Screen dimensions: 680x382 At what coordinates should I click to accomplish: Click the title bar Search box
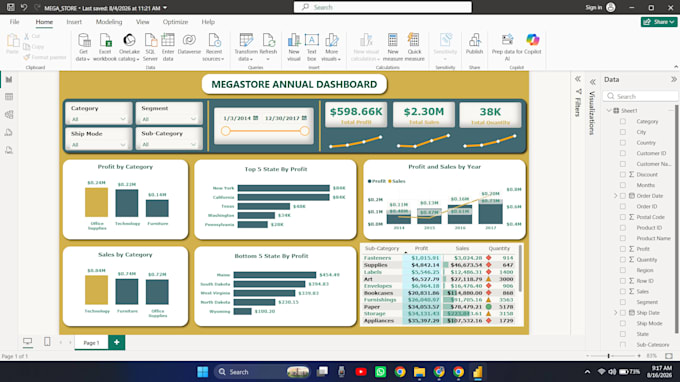[383, 7]
